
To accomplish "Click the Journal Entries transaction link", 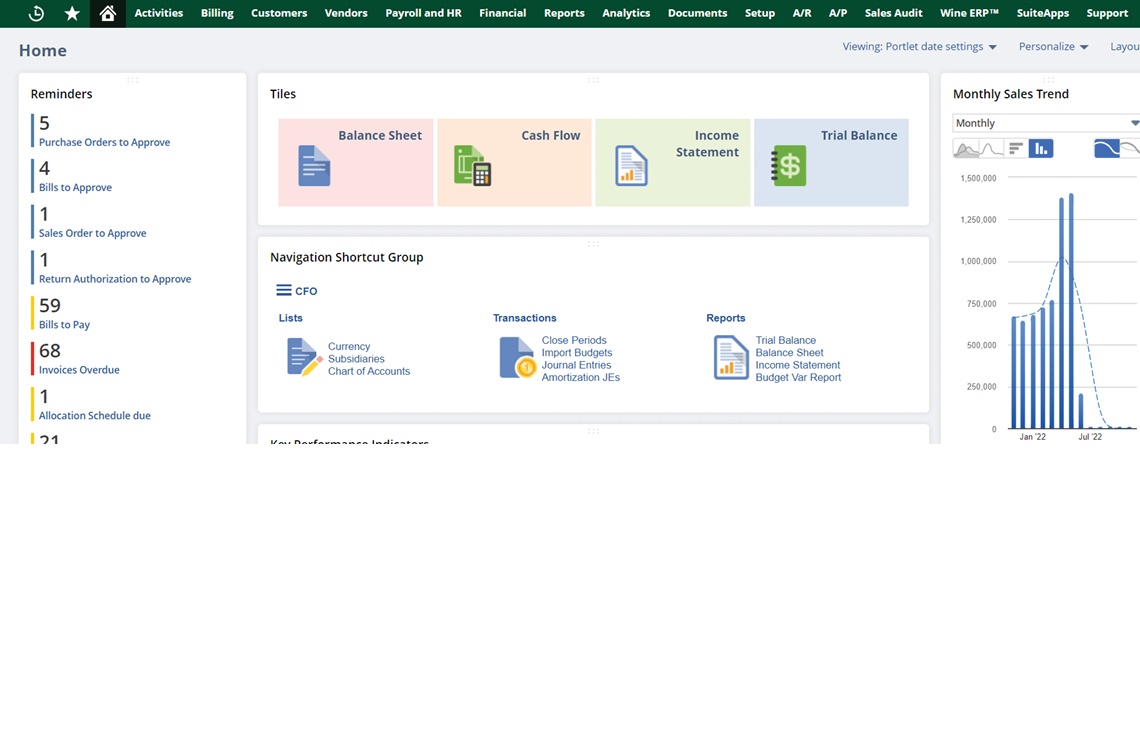I will (576, 365).
